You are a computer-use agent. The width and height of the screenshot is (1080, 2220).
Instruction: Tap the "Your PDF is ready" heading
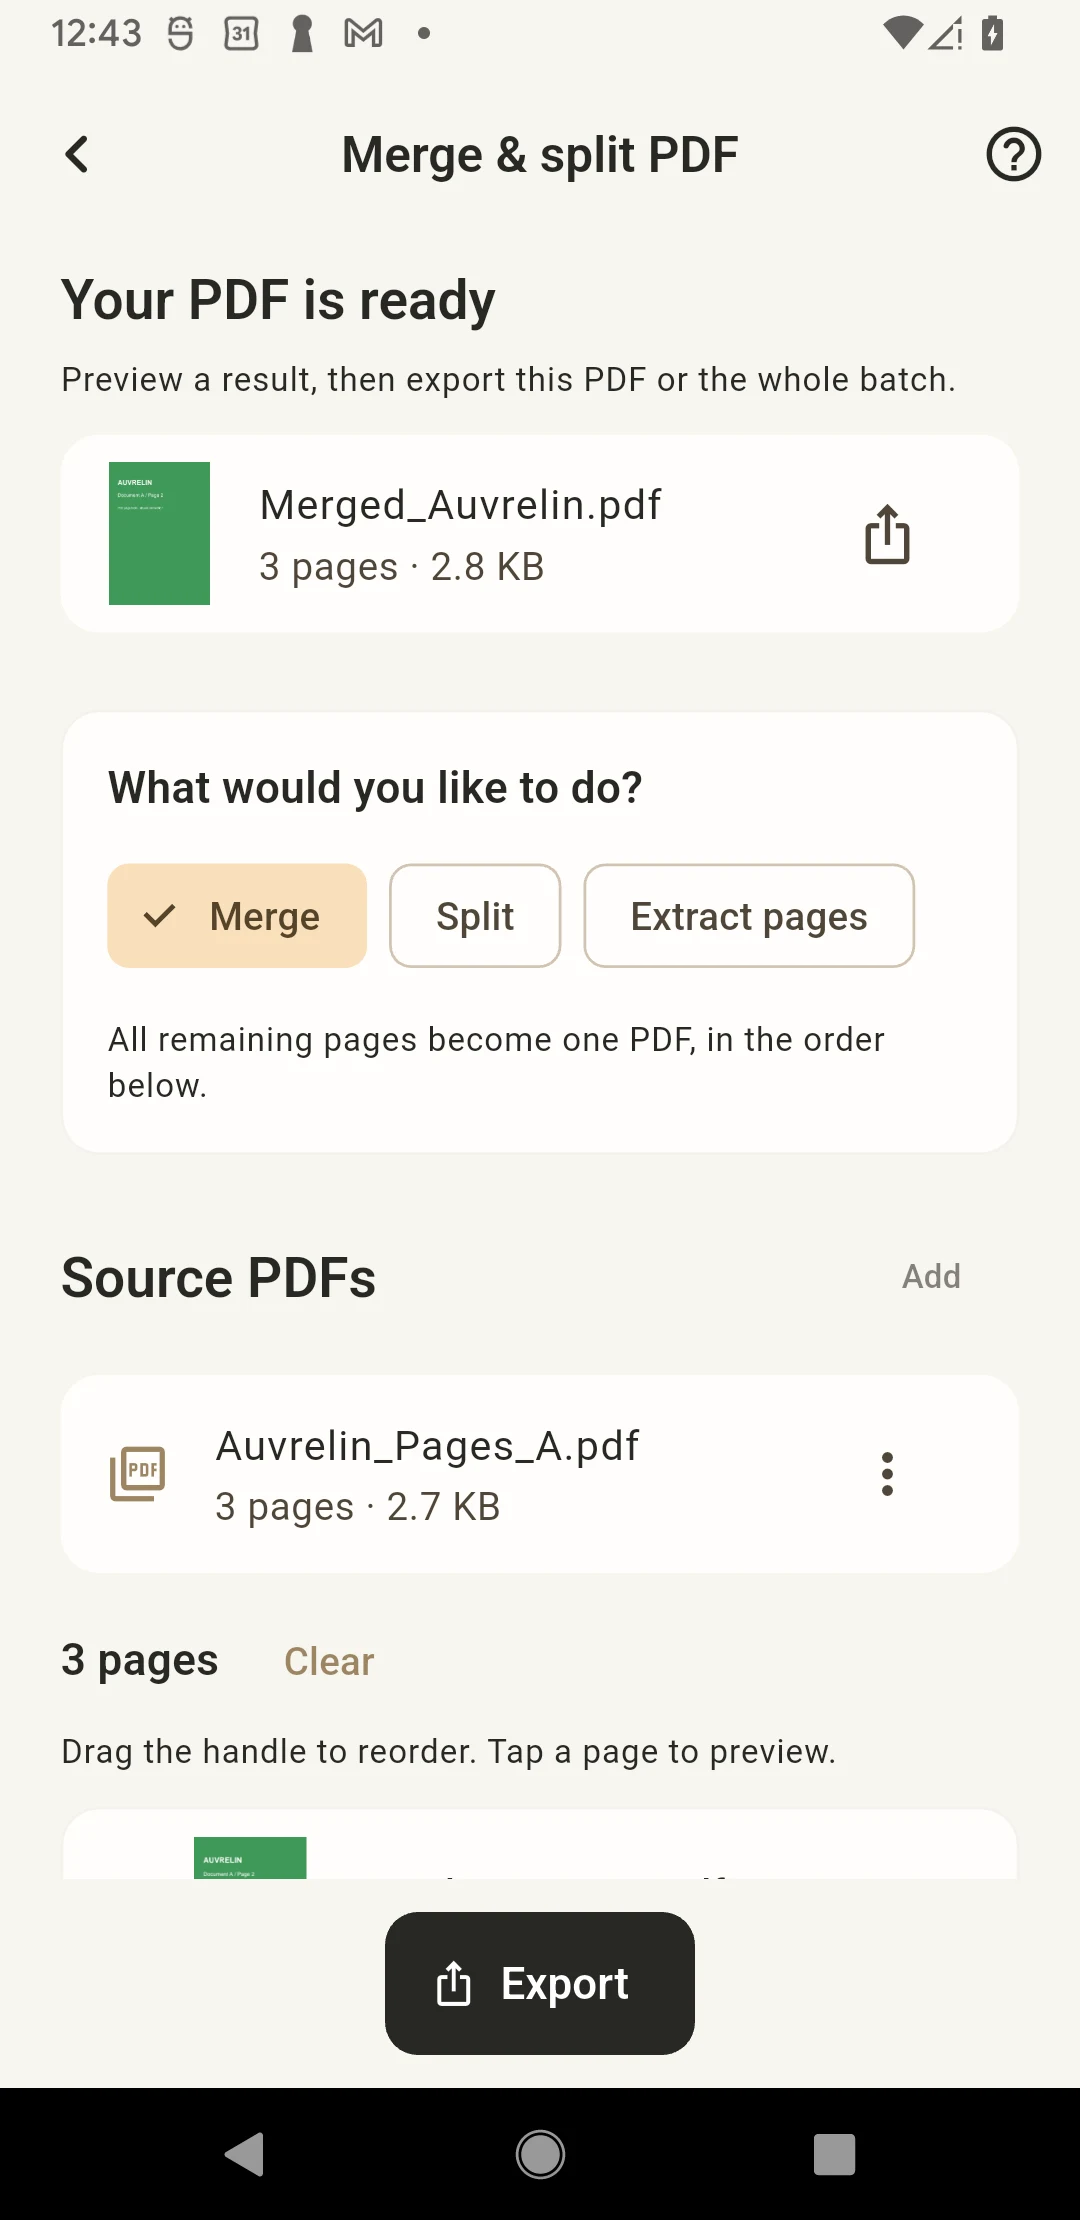[278, 300]
